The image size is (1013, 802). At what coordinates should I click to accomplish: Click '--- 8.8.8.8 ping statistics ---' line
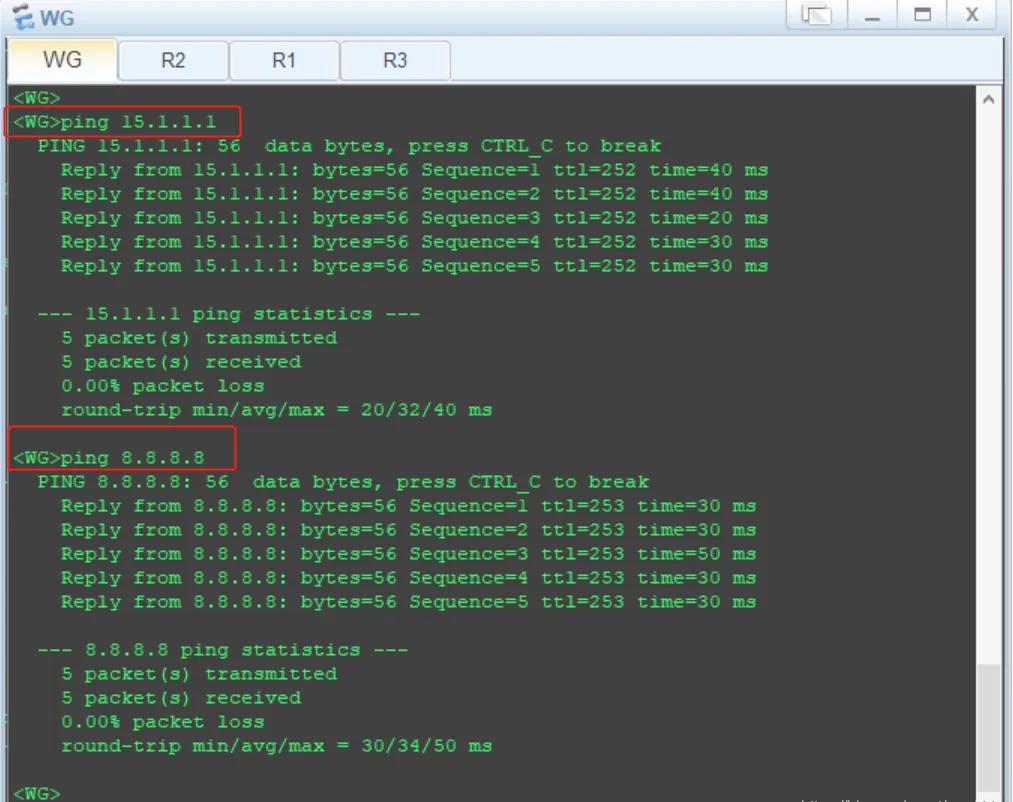[223, 650]
